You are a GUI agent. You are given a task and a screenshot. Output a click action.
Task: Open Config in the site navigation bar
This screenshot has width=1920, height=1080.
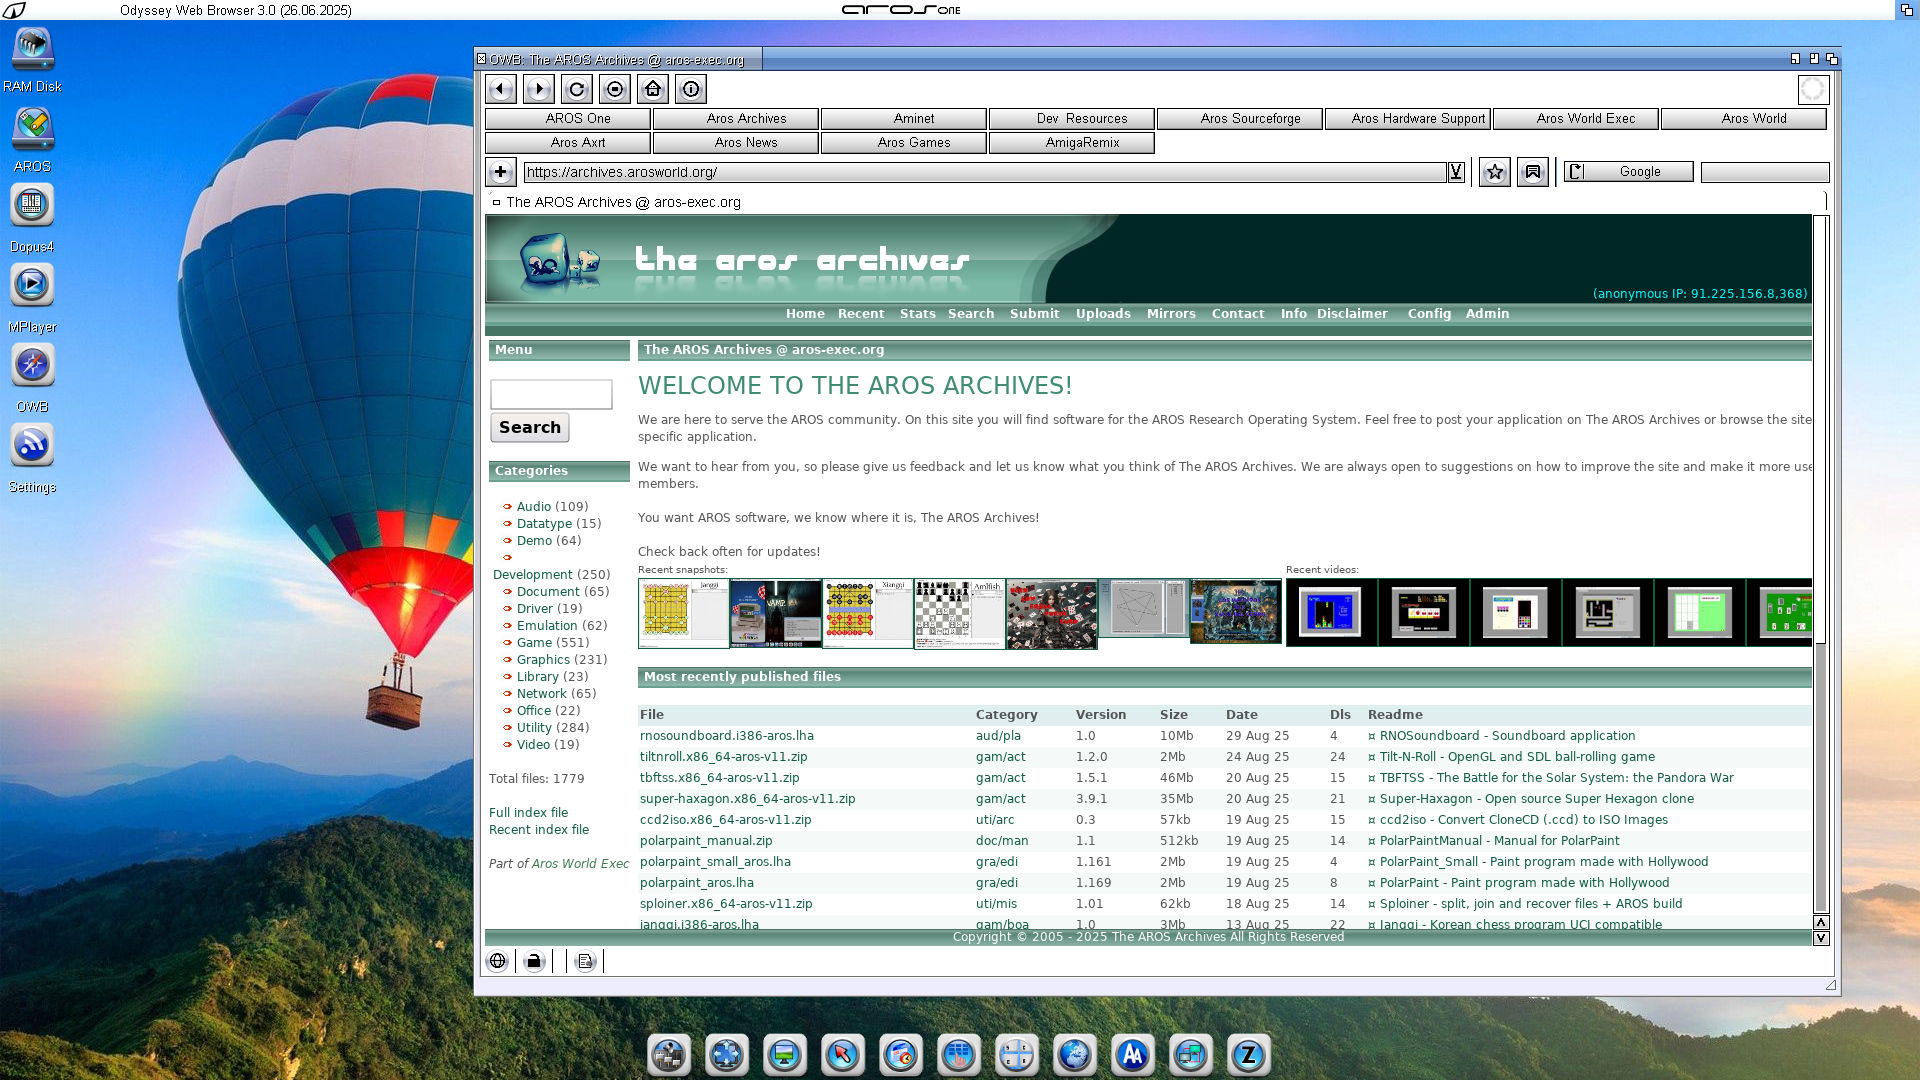coord(1429,314)
